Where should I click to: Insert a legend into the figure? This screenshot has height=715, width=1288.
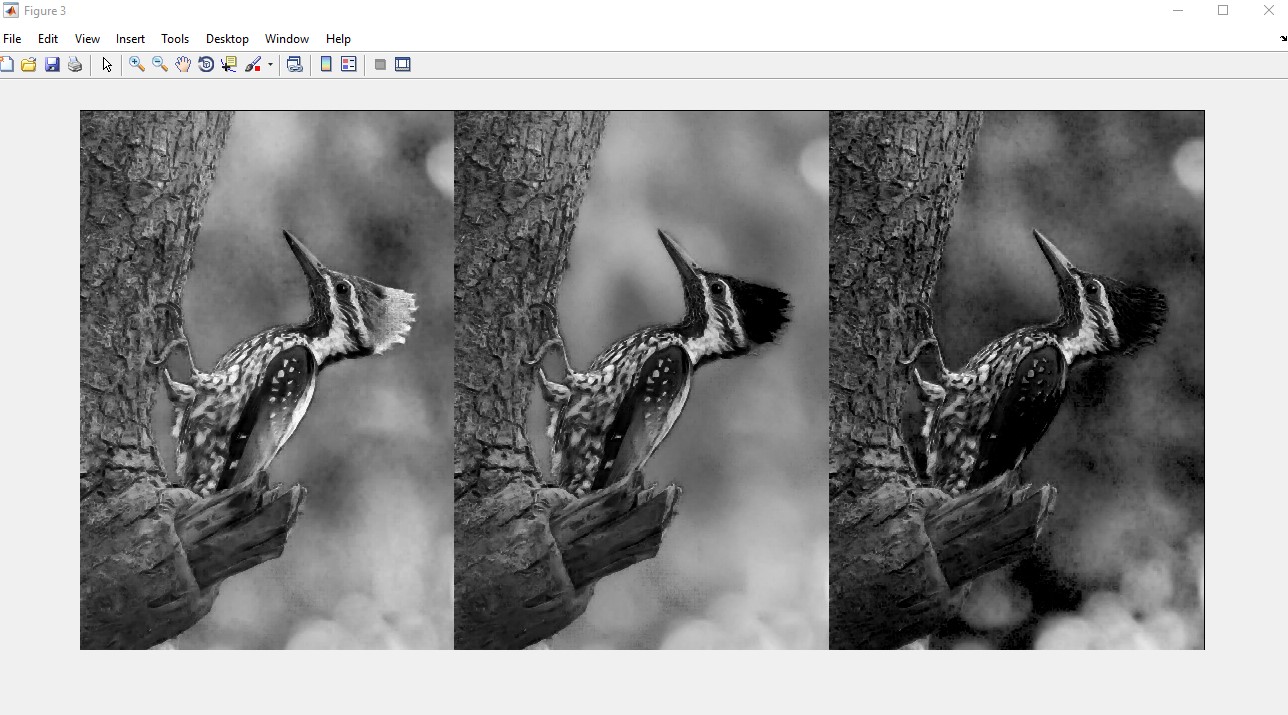[x=349, y=64]
